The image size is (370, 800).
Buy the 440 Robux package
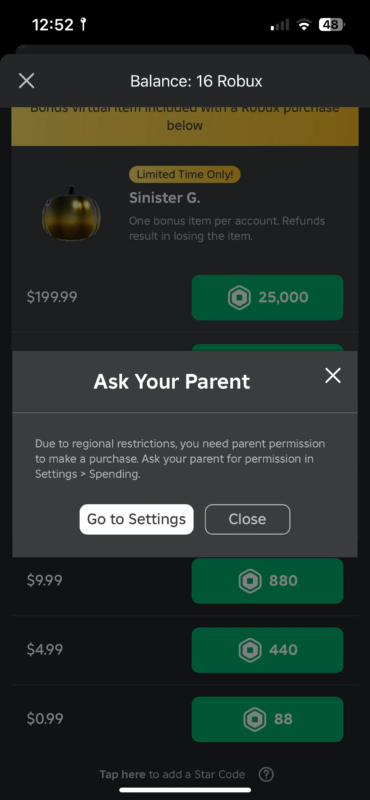coord(267,650)
